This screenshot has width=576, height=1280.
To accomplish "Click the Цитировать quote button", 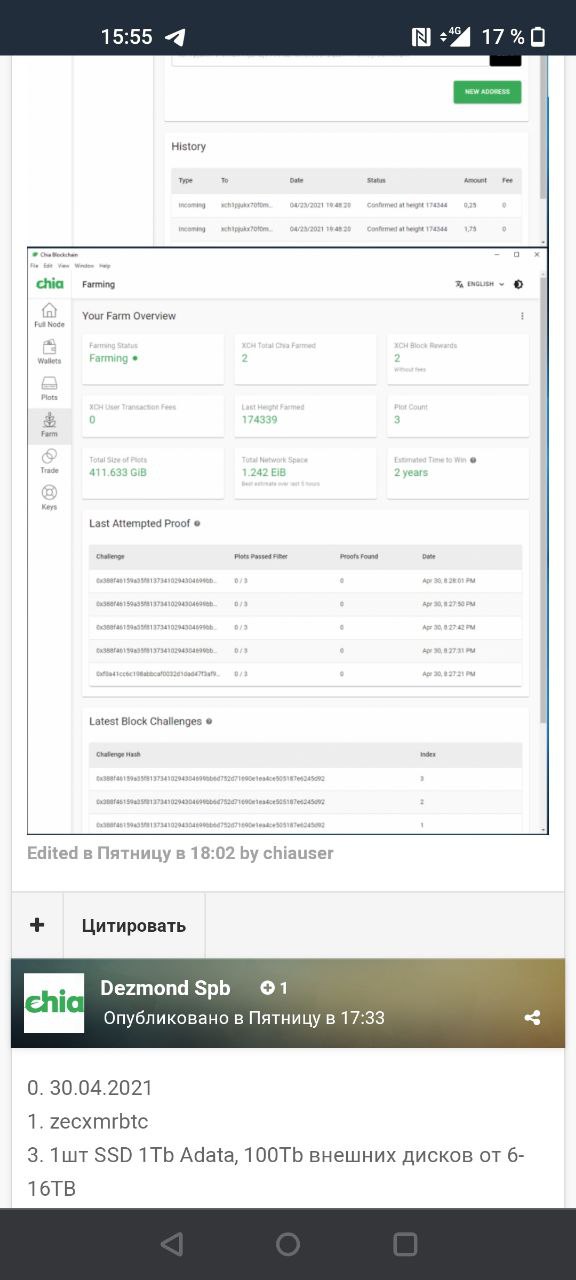I will (134, 925).
